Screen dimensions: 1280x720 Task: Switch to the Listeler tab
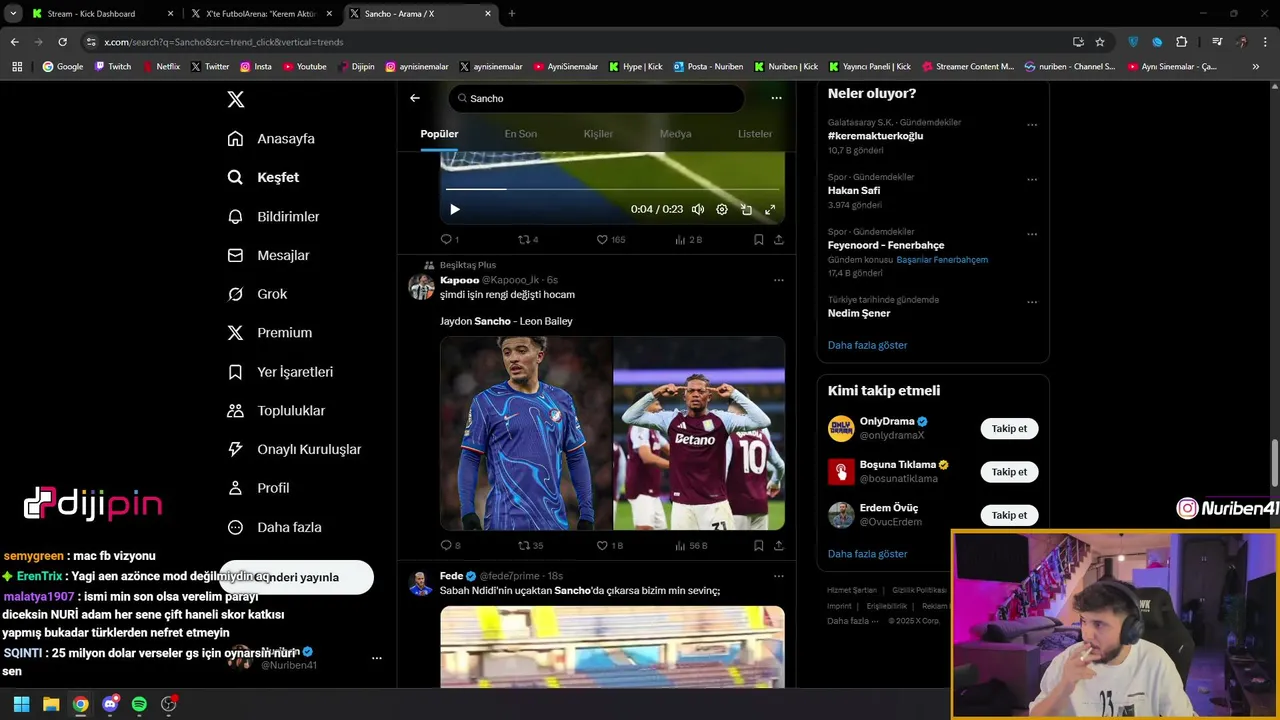point(755,134)
